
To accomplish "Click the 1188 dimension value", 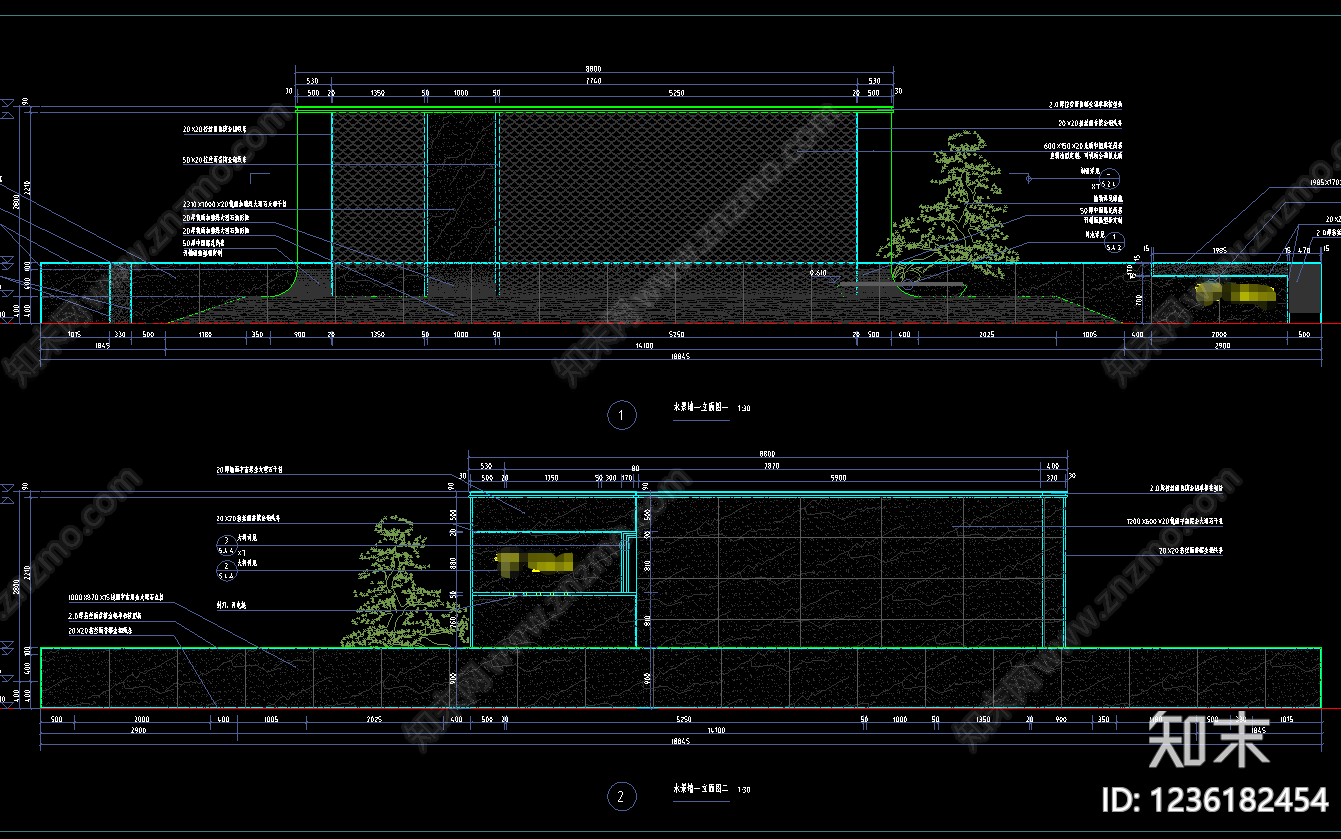I will click(x=205, y=334).
